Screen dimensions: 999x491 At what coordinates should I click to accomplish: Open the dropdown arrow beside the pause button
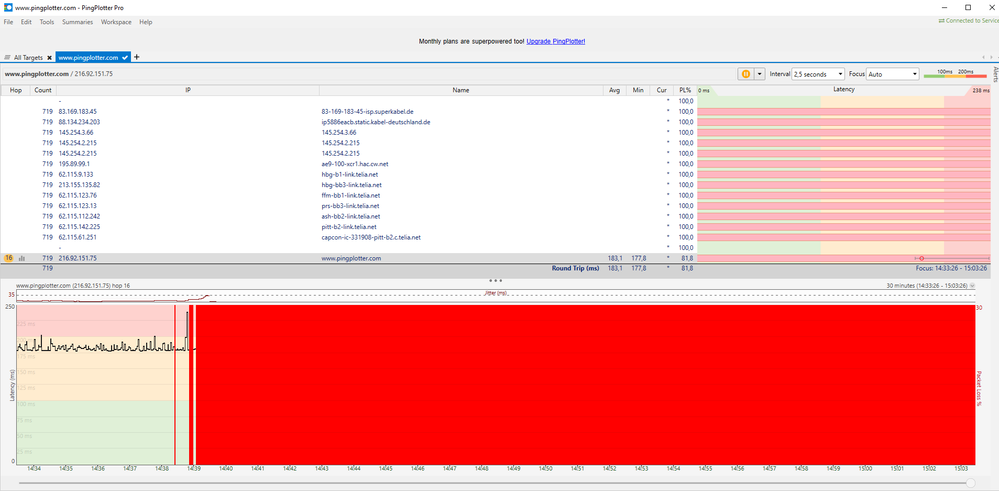759,74
